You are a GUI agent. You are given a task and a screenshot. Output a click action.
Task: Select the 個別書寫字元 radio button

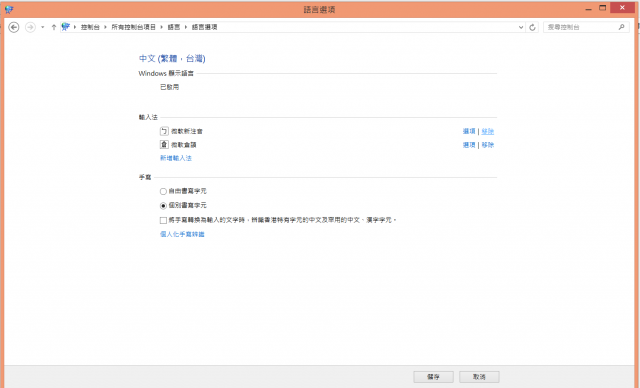[x=163, y=206]
